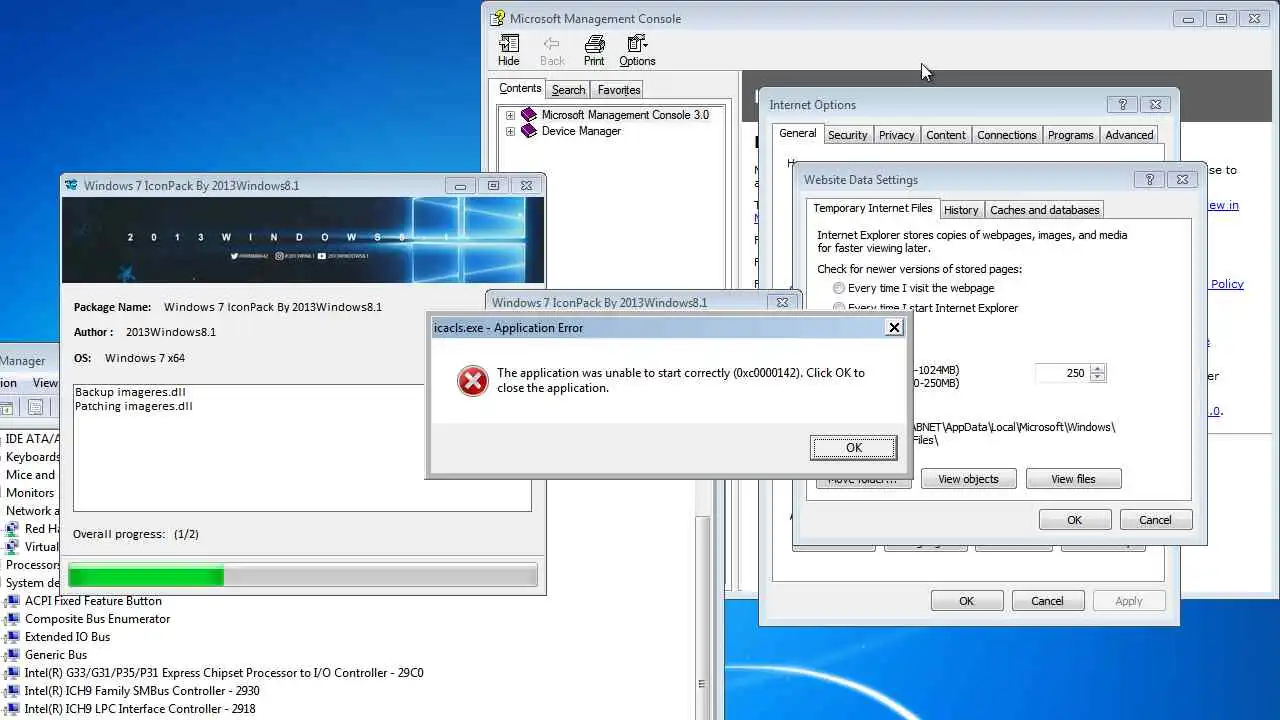The width and height of the screenshot is (1280, 720).
Task: Open Content tab in Internet Options
Action: 945,135
